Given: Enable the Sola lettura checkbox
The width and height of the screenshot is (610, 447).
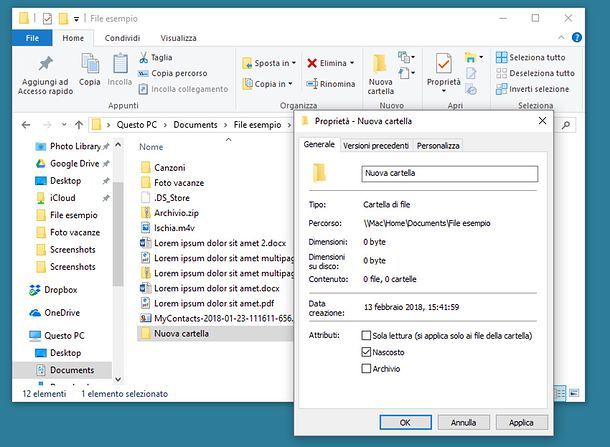Looking at the screenshot, I should point(366,335).
